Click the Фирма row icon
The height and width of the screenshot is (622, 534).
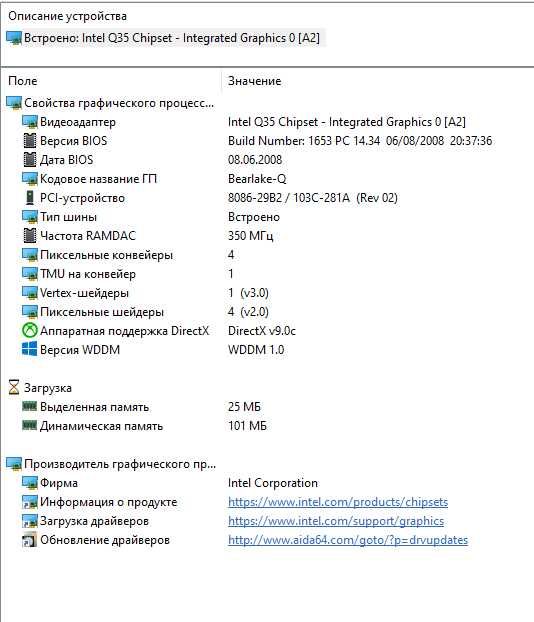(30, 483)
